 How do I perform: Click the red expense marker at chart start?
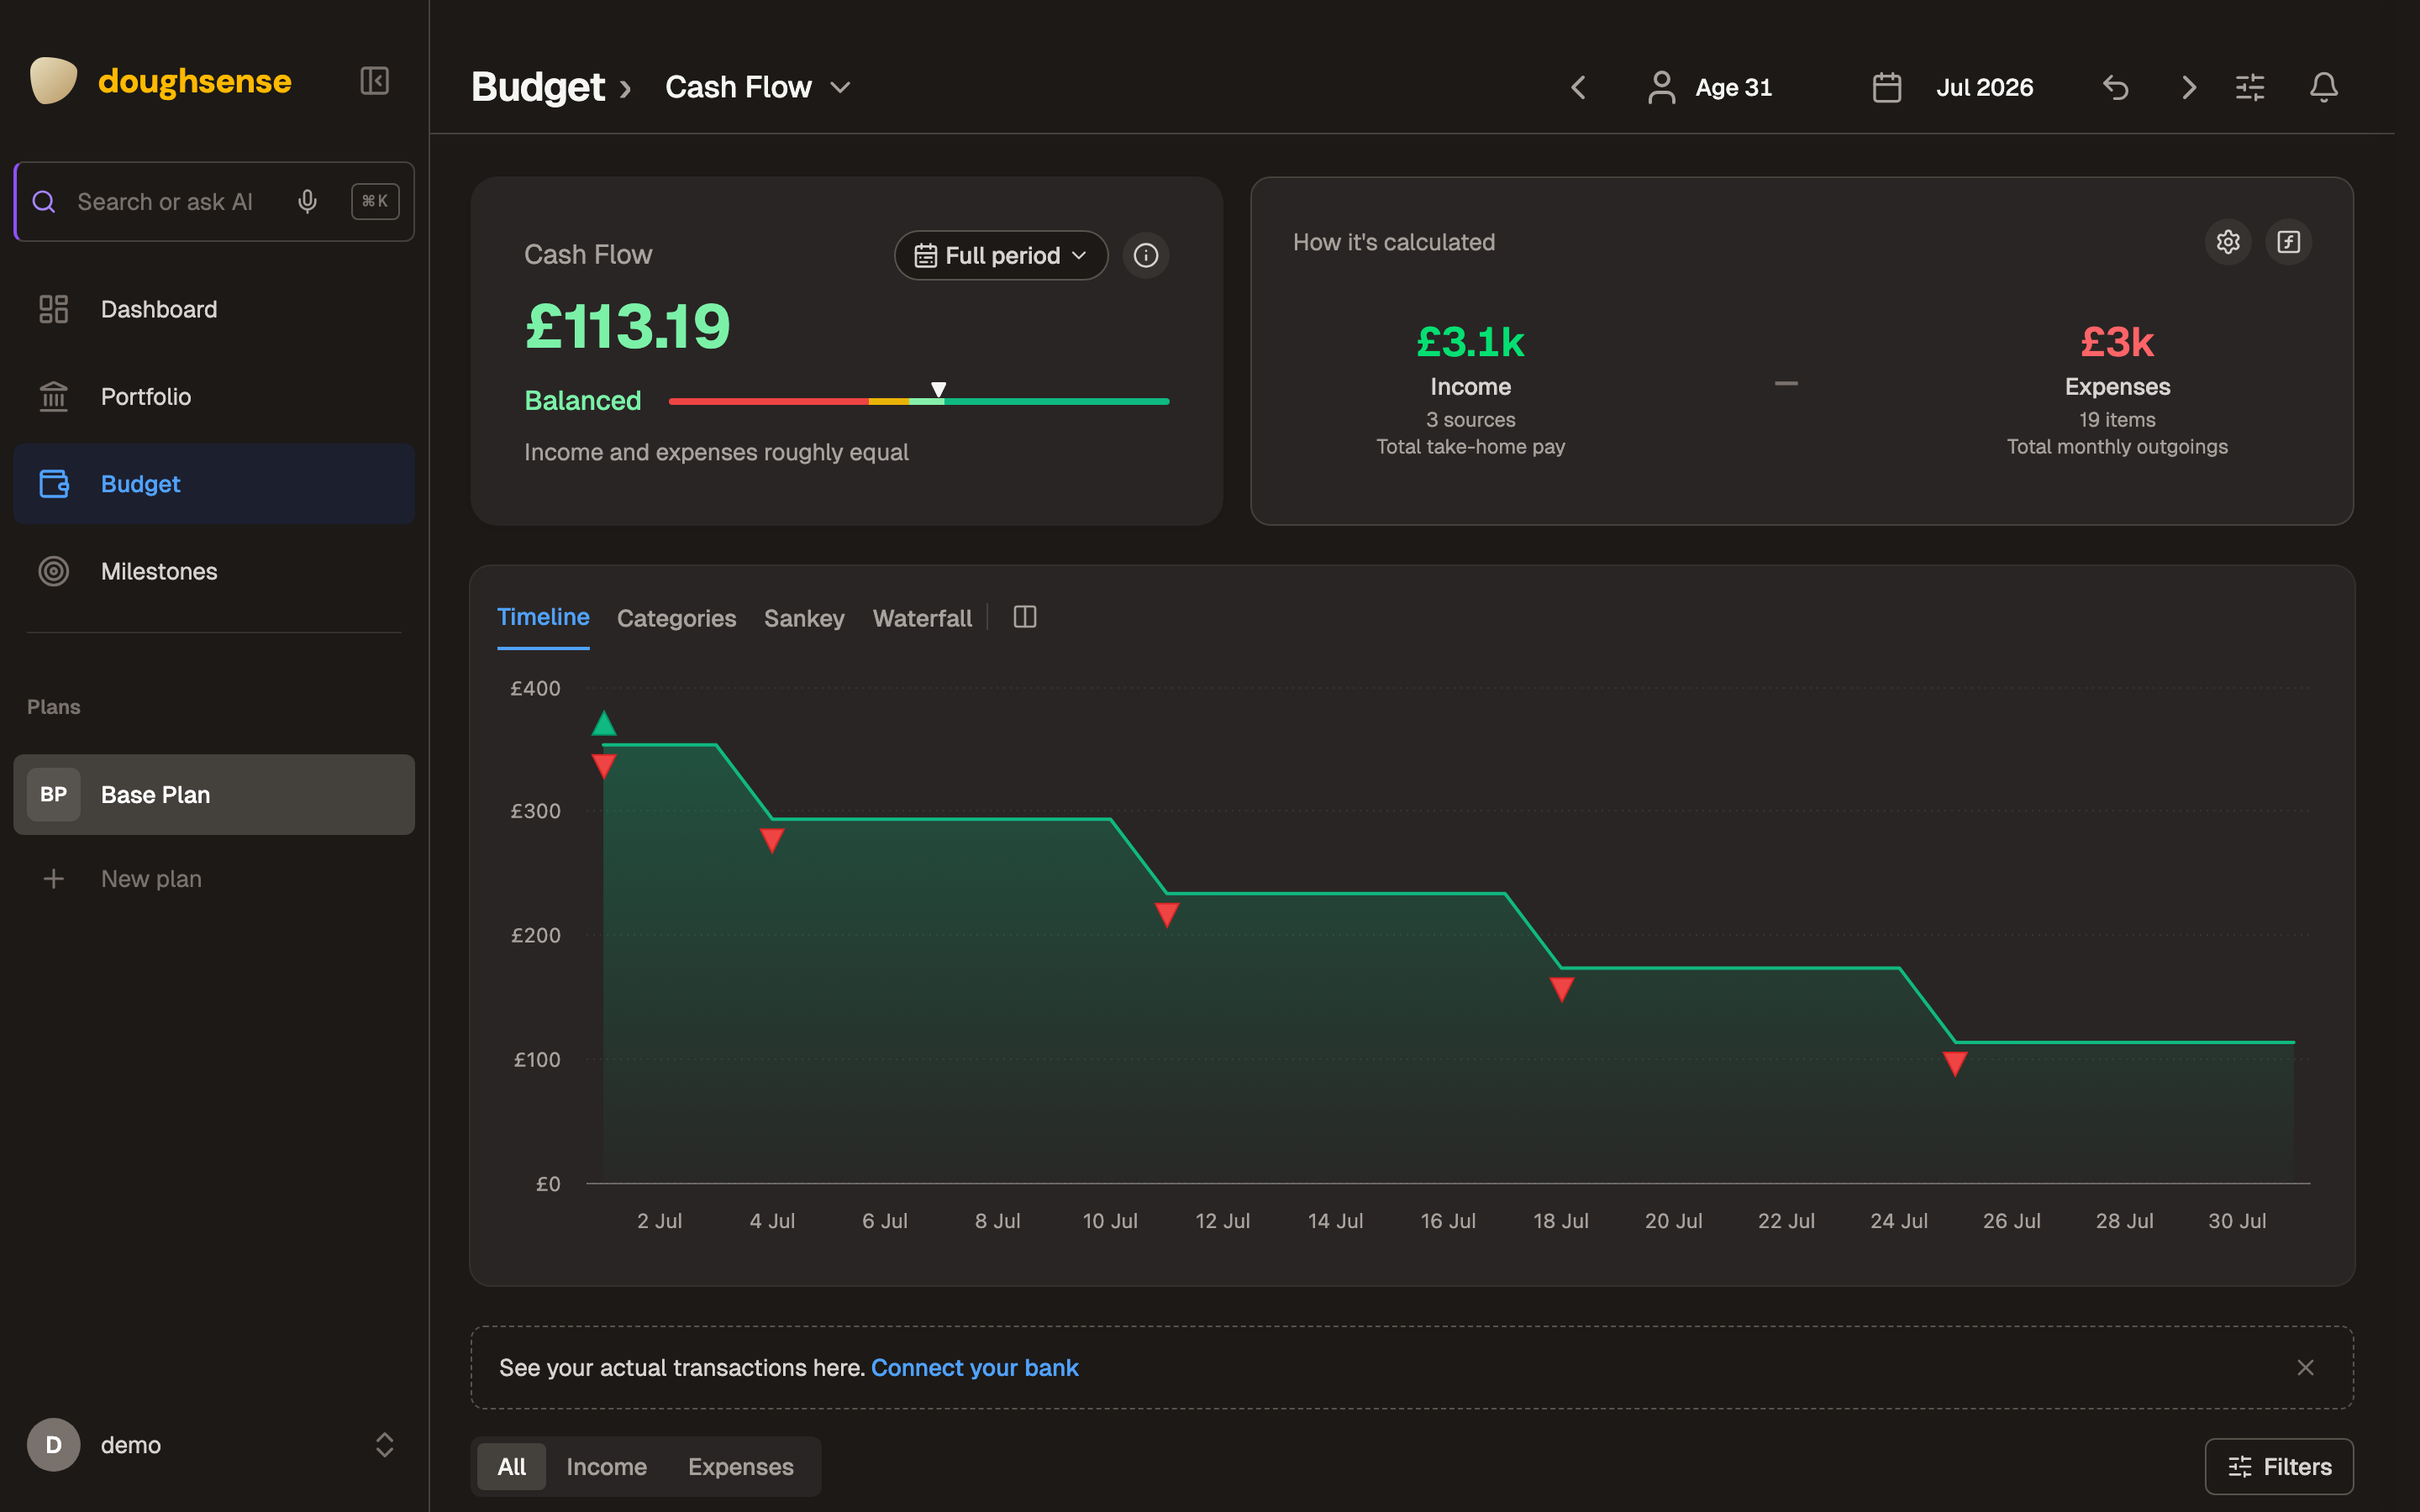[x=604, y=766]
